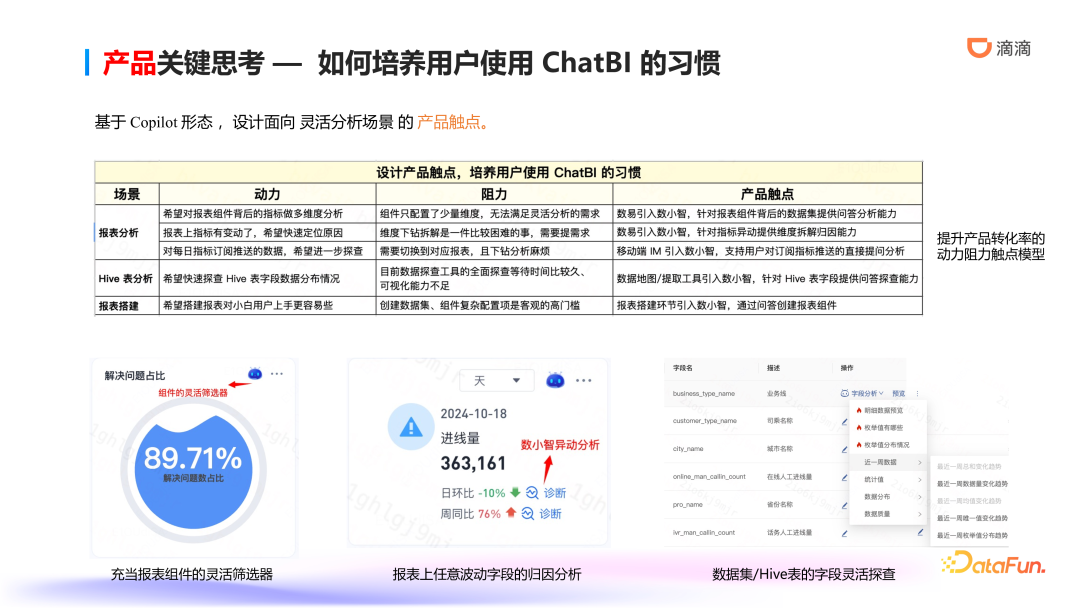This screenshot has height=608, width=1080.
Task: Click the robot icon on 解决问题占比 card
Action: (x=255, y=374)
